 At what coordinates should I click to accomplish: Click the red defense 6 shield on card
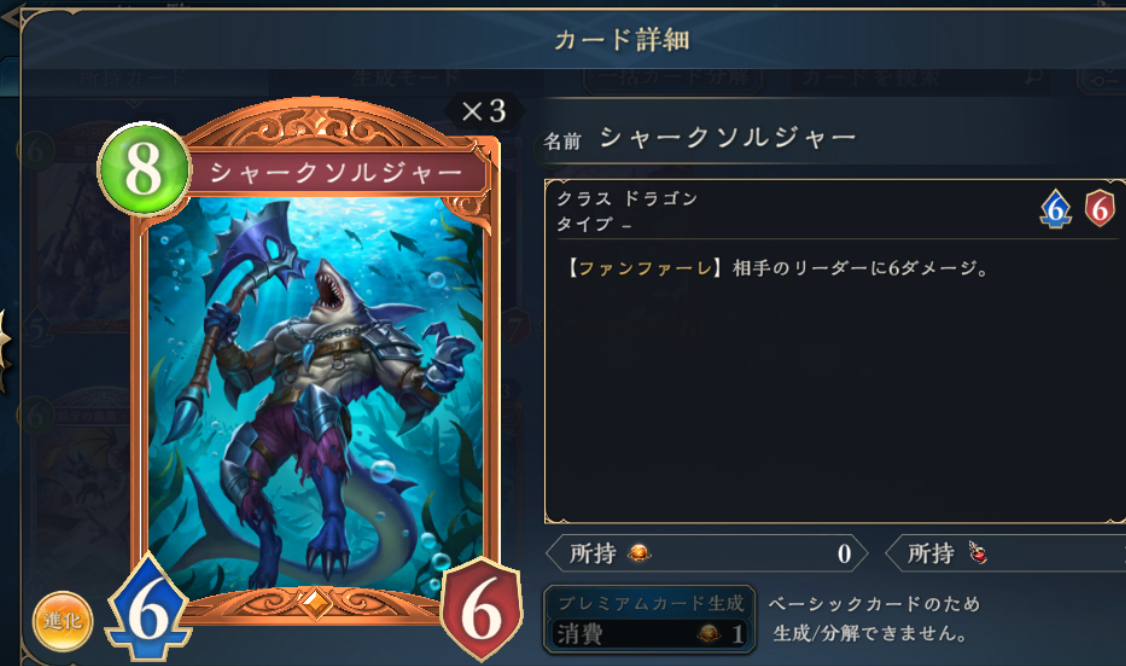481,609
